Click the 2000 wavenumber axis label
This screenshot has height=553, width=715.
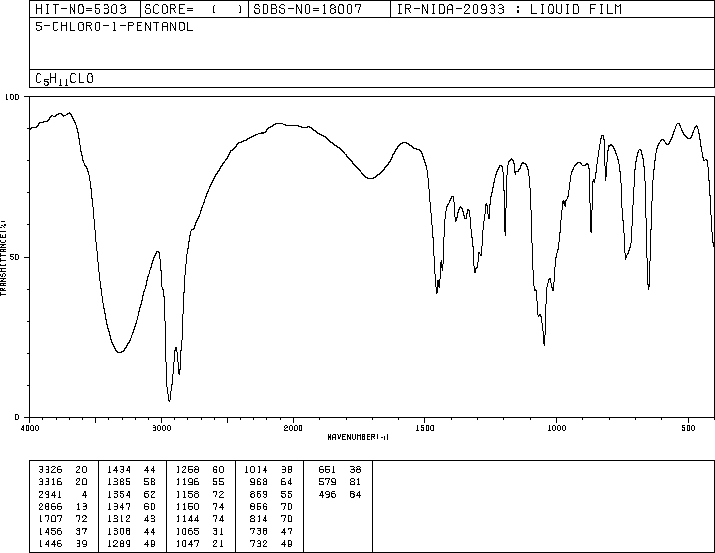coord(293,428)
